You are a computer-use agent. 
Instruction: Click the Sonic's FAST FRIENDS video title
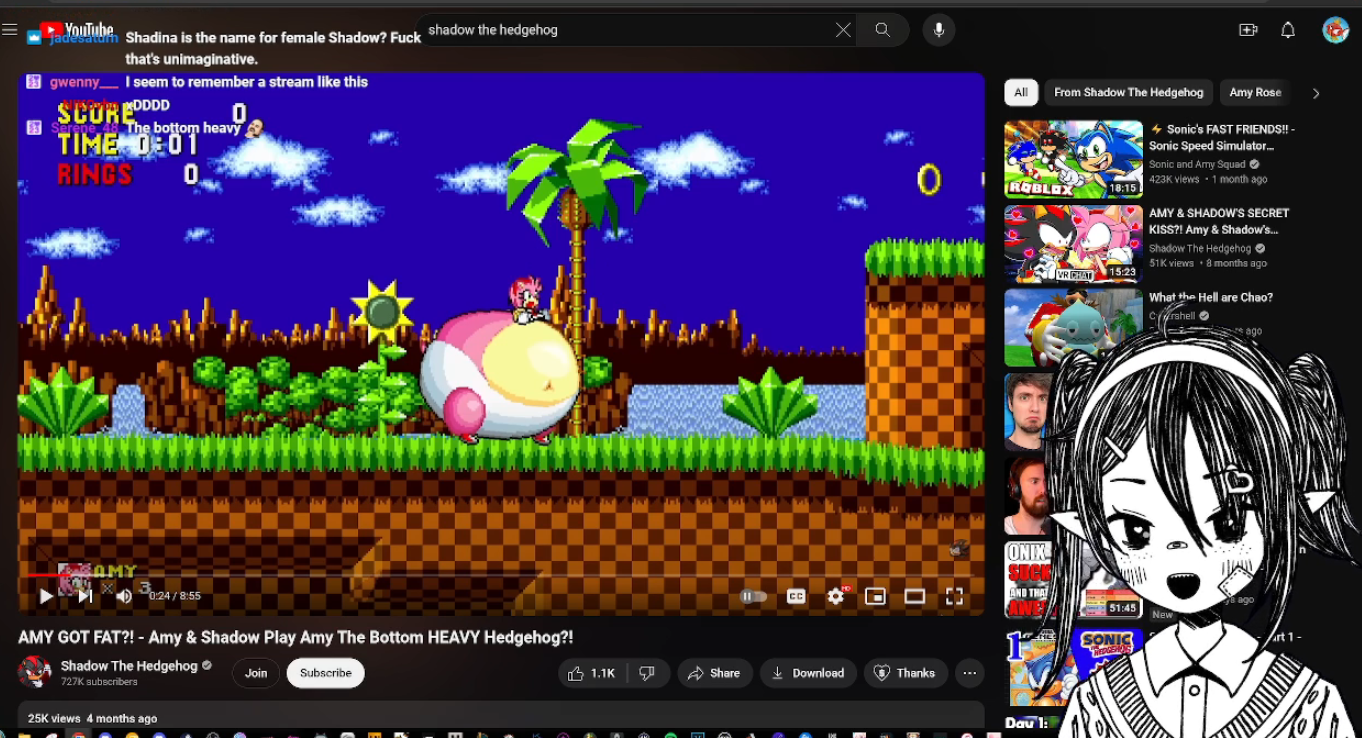tap(1223, 138)
